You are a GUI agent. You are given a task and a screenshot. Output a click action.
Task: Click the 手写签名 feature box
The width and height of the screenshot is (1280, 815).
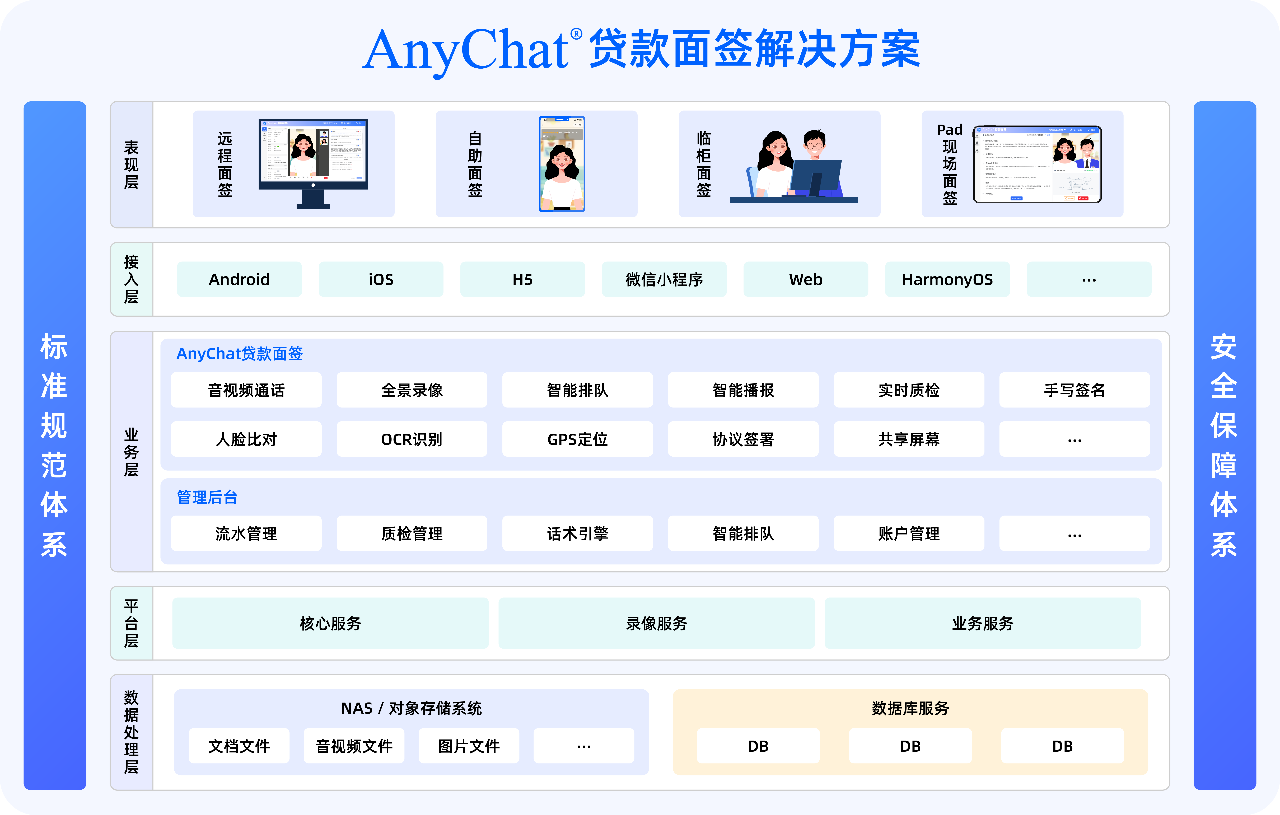[x=1074, y=390]
